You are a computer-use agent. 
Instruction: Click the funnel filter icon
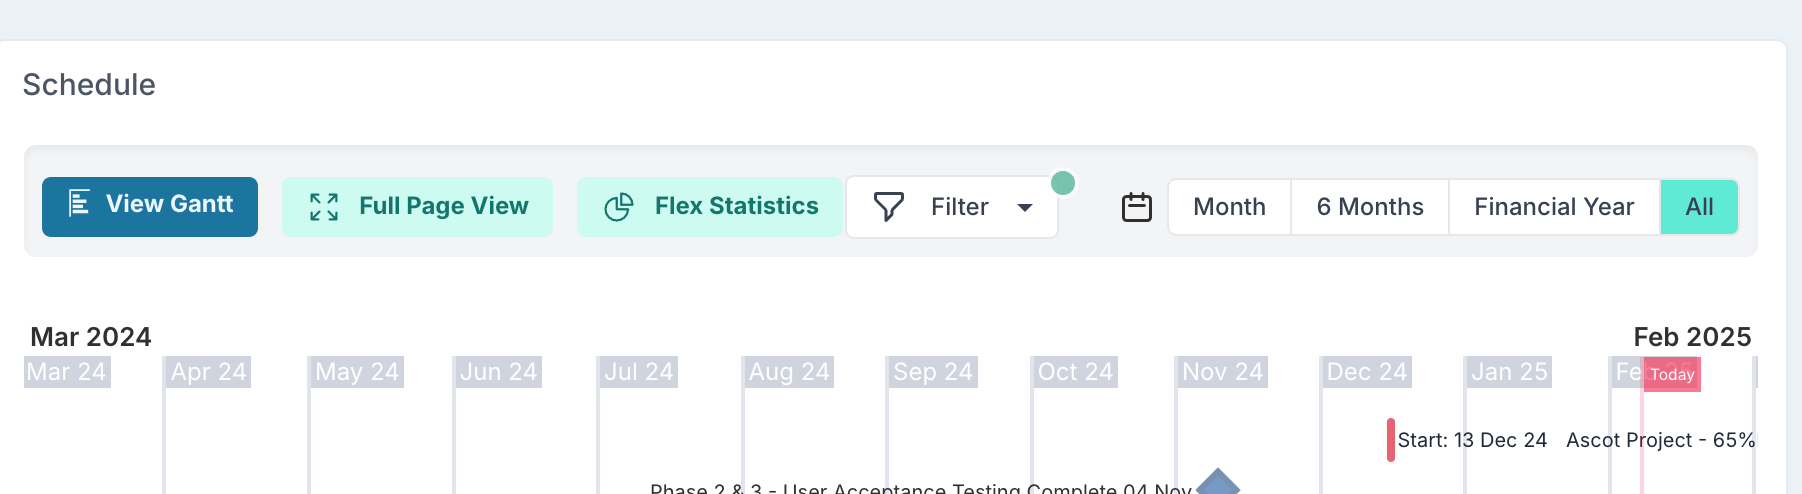pos(888,207)
